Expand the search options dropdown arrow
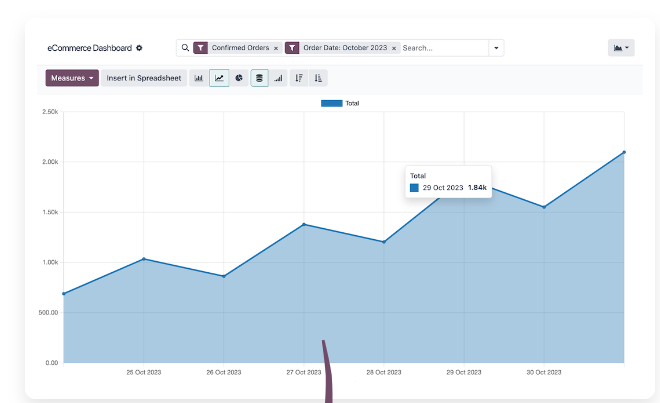 pos(497,48)
